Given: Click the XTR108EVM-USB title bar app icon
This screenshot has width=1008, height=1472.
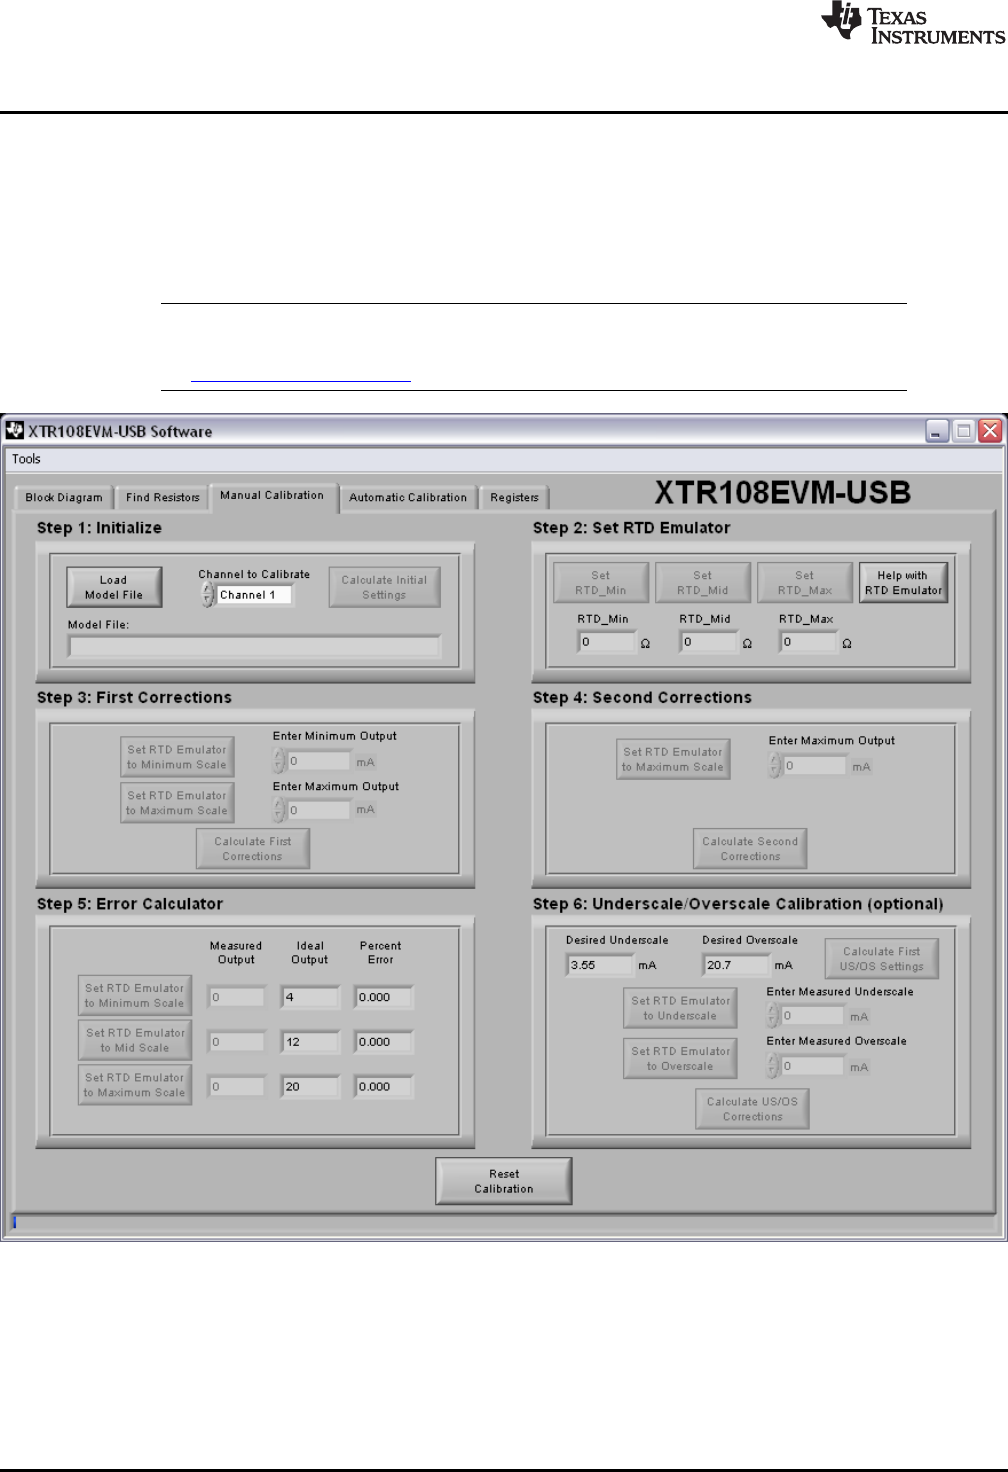Looking at the screenshot, I should point(14,431).
